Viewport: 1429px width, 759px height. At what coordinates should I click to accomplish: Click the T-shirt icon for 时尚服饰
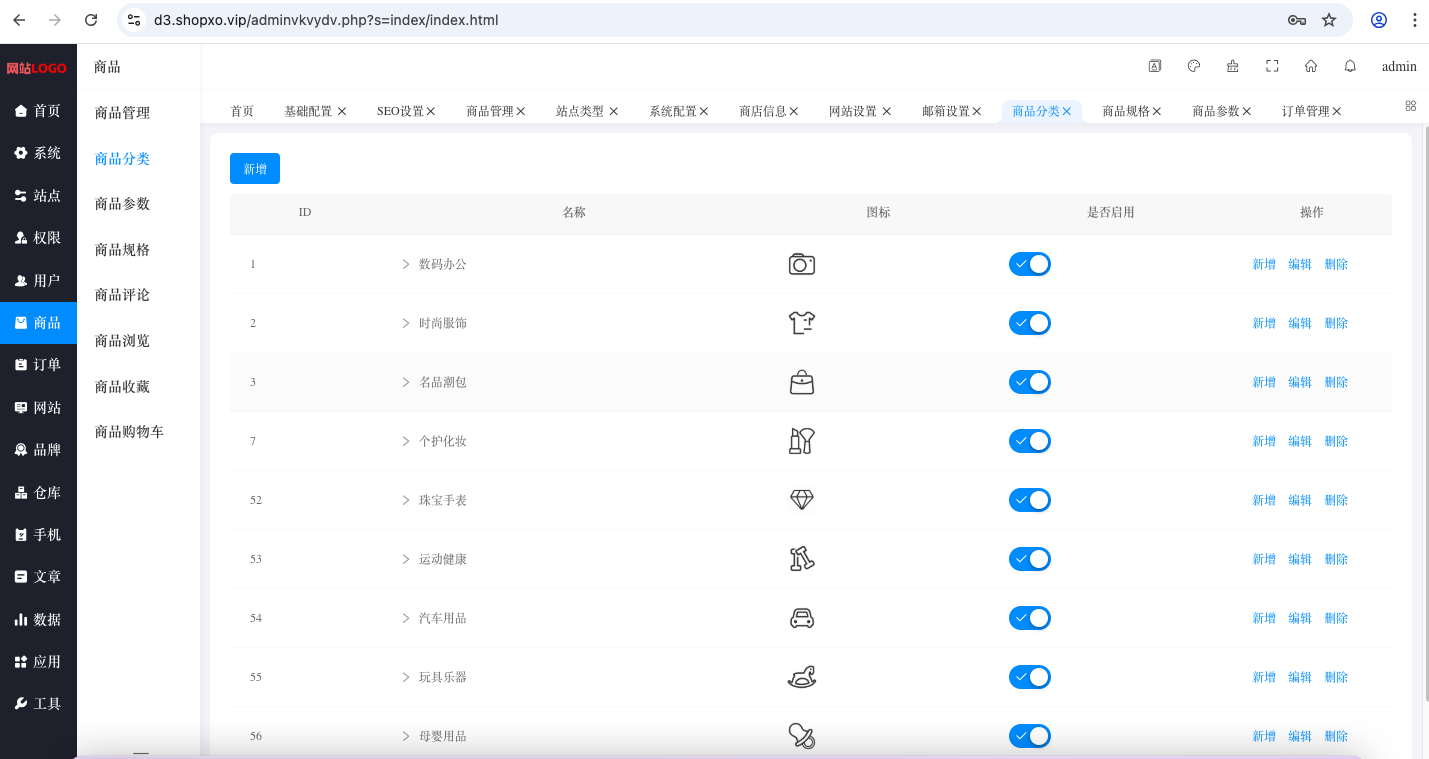(x=802, y=323)
